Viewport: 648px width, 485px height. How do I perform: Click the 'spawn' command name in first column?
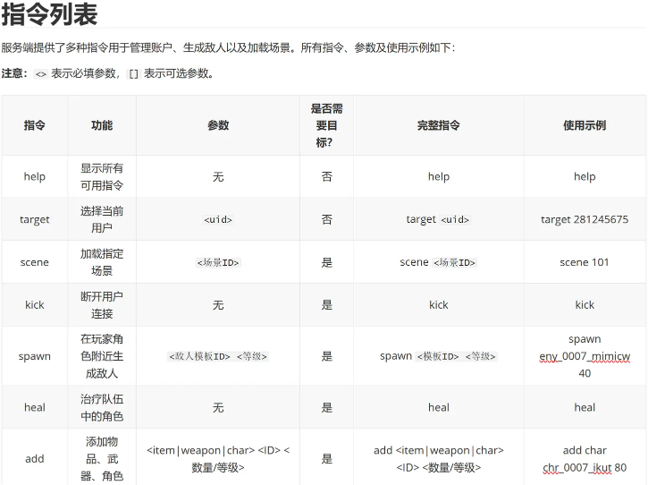[34, 356]
